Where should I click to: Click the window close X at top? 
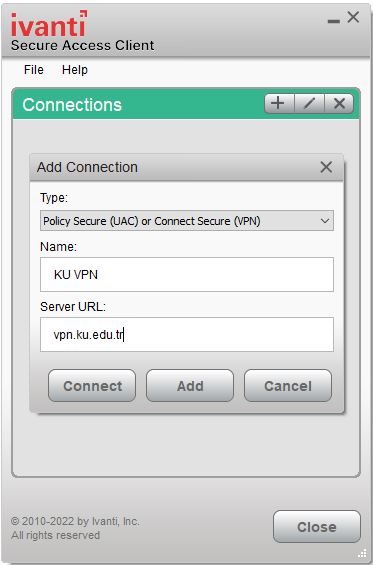[353, 17]
